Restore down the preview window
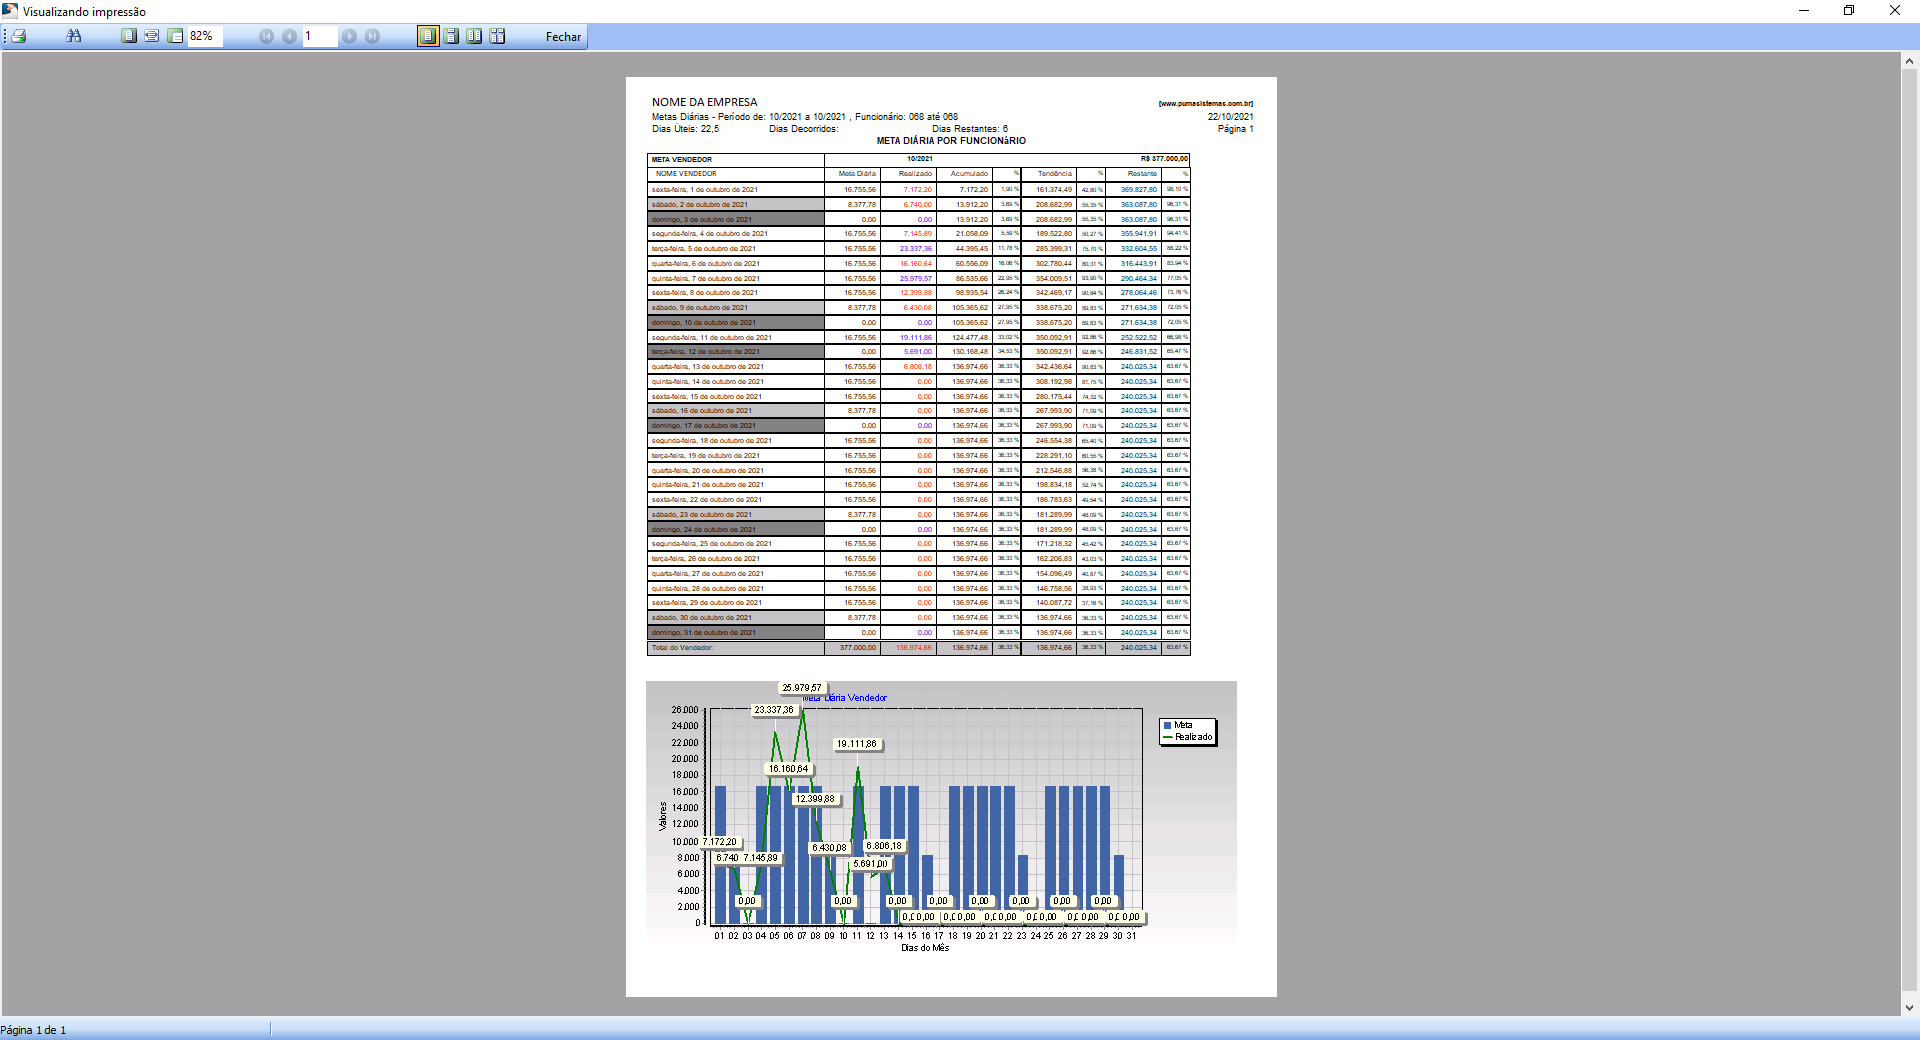The height and width of the screenshot is (1040, 1920). click(x=1849, y=11)
